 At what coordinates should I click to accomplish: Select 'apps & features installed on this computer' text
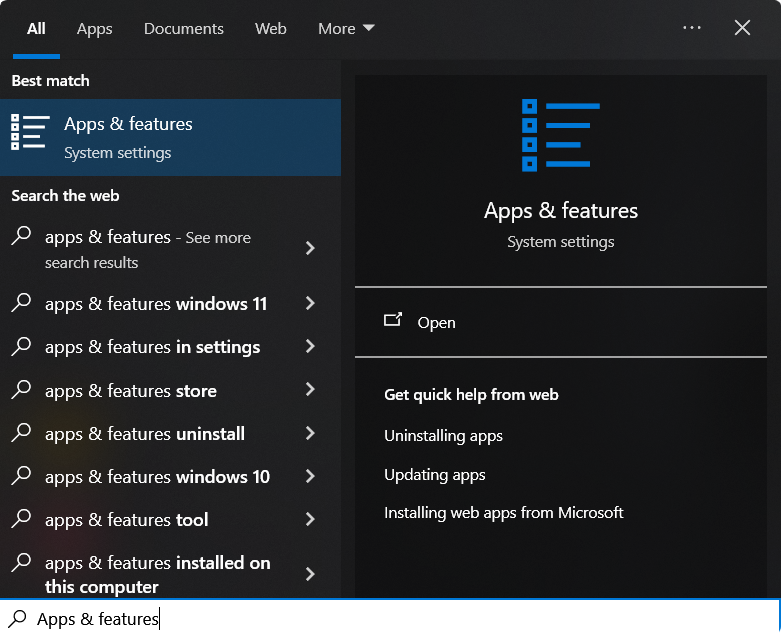click(x=157, y=575)
